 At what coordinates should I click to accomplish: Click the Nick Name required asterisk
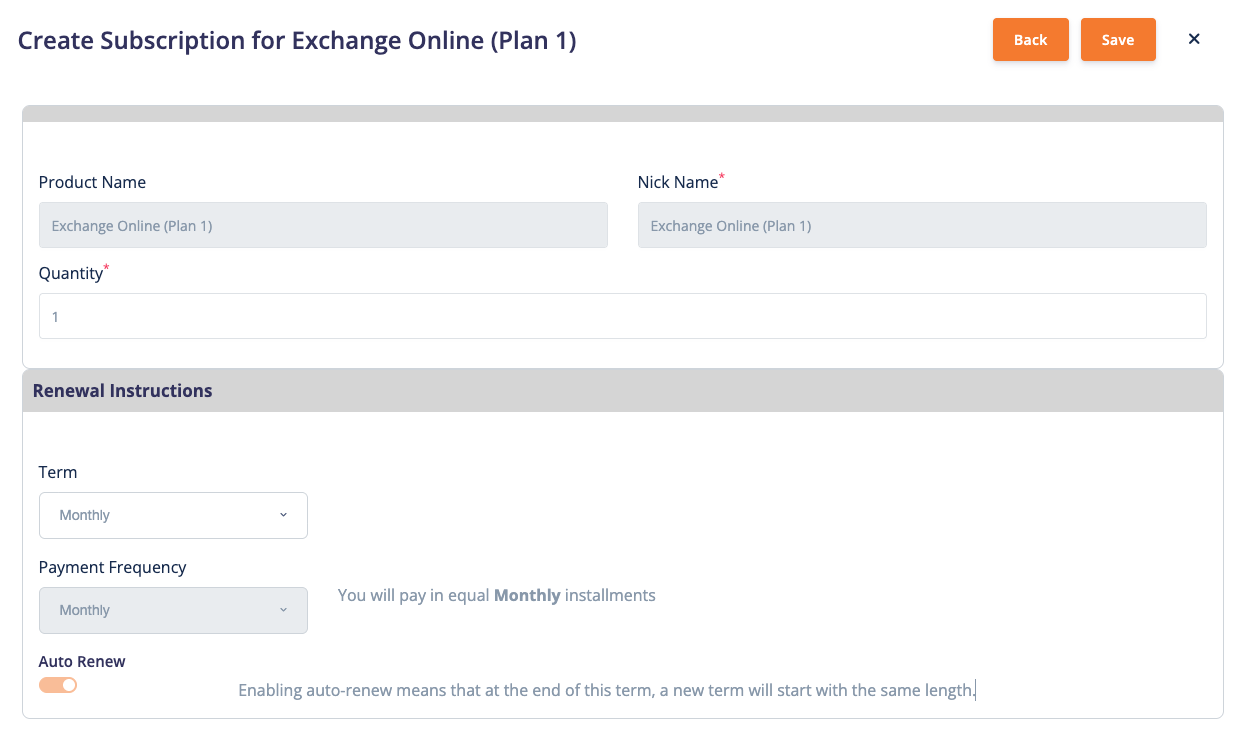(721, 176)
